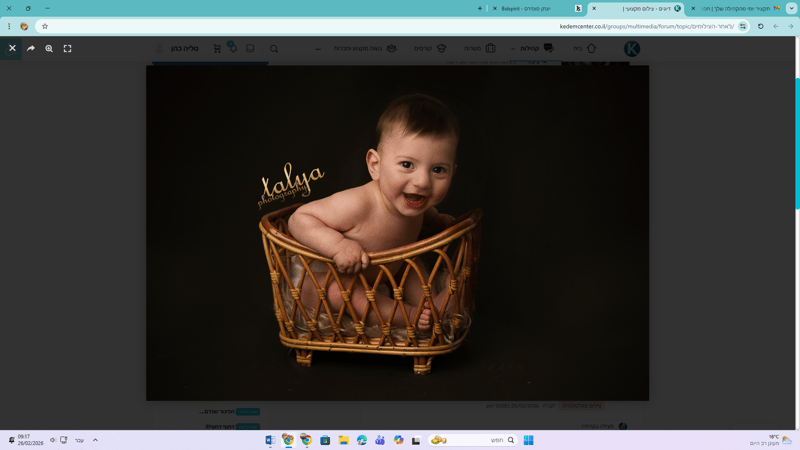This screenshot has height=450, width=800.
Task: Close the image lightbox viewer
Action: click(12, 48)
